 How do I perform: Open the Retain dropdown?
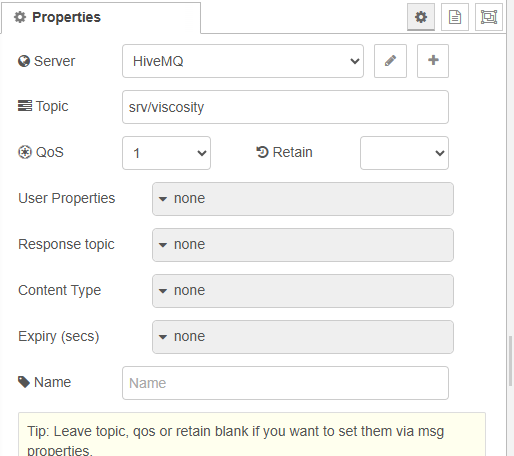click(x=404, y=153)
